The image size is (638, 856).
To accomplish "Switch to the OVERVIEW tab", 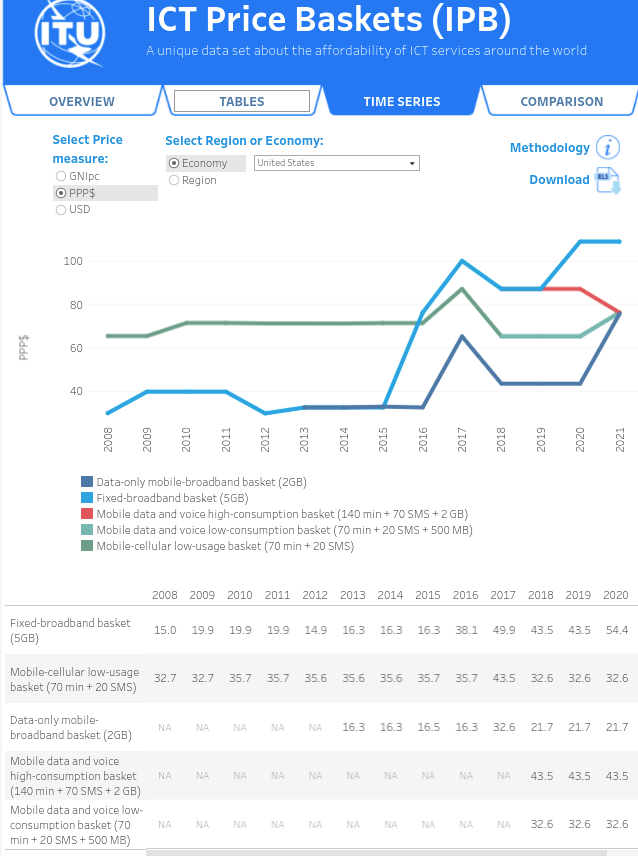I will pyautogui.click(x=82, y=102).
